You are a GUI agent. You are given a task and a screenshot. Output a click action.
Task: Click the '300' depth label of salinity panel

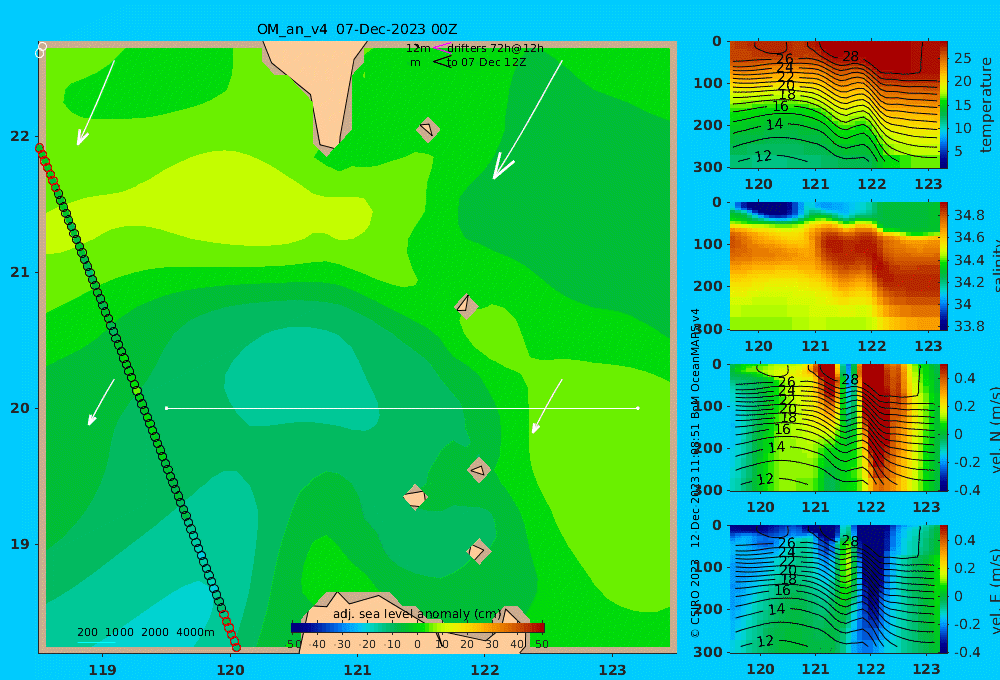(708, 329)
